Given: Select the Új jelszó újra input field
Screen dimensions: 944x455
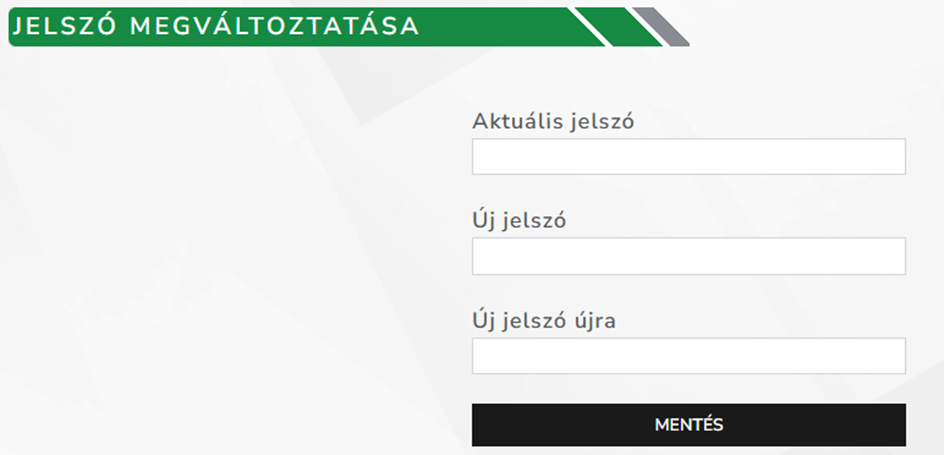Looking at the screenshot, I should coord(688,356).
